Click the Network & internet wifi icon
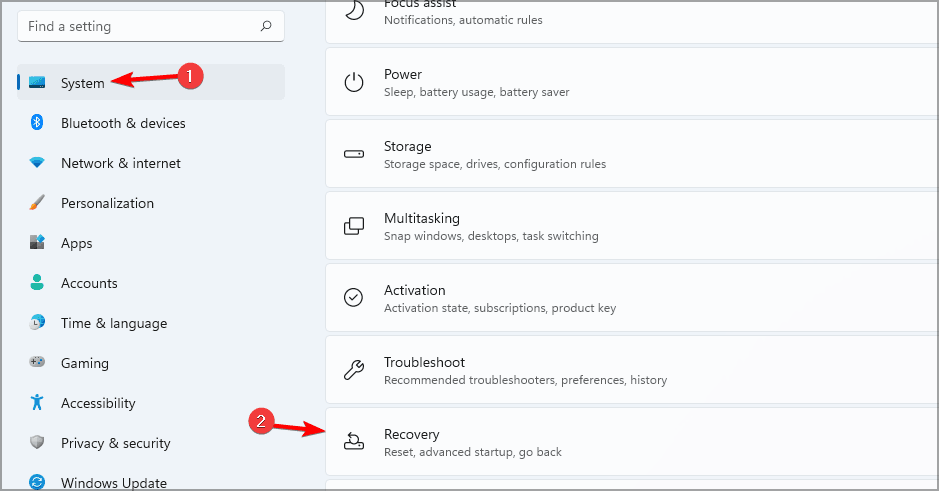This screenshot has height=491, width=939. [x=37, y=163]
